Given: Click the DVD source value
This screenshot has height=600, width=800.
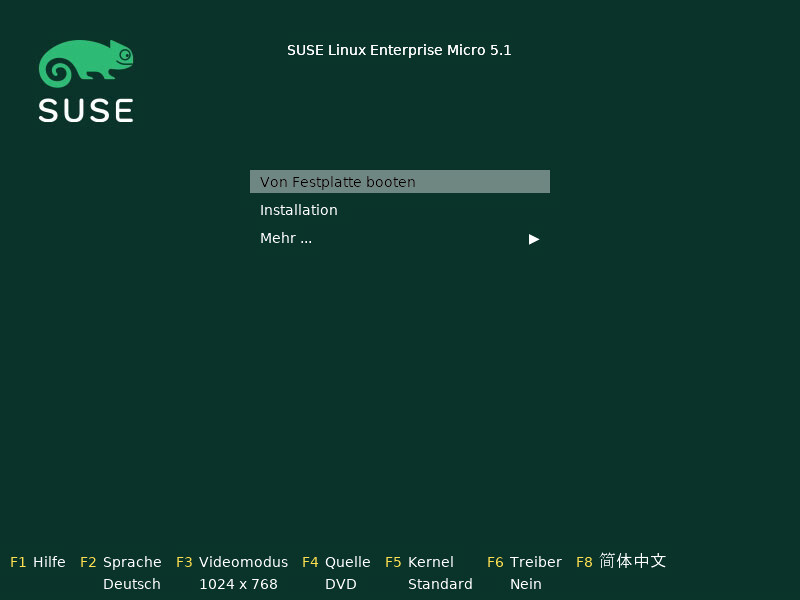Looking at the screenshot, I should pos(340,584).
